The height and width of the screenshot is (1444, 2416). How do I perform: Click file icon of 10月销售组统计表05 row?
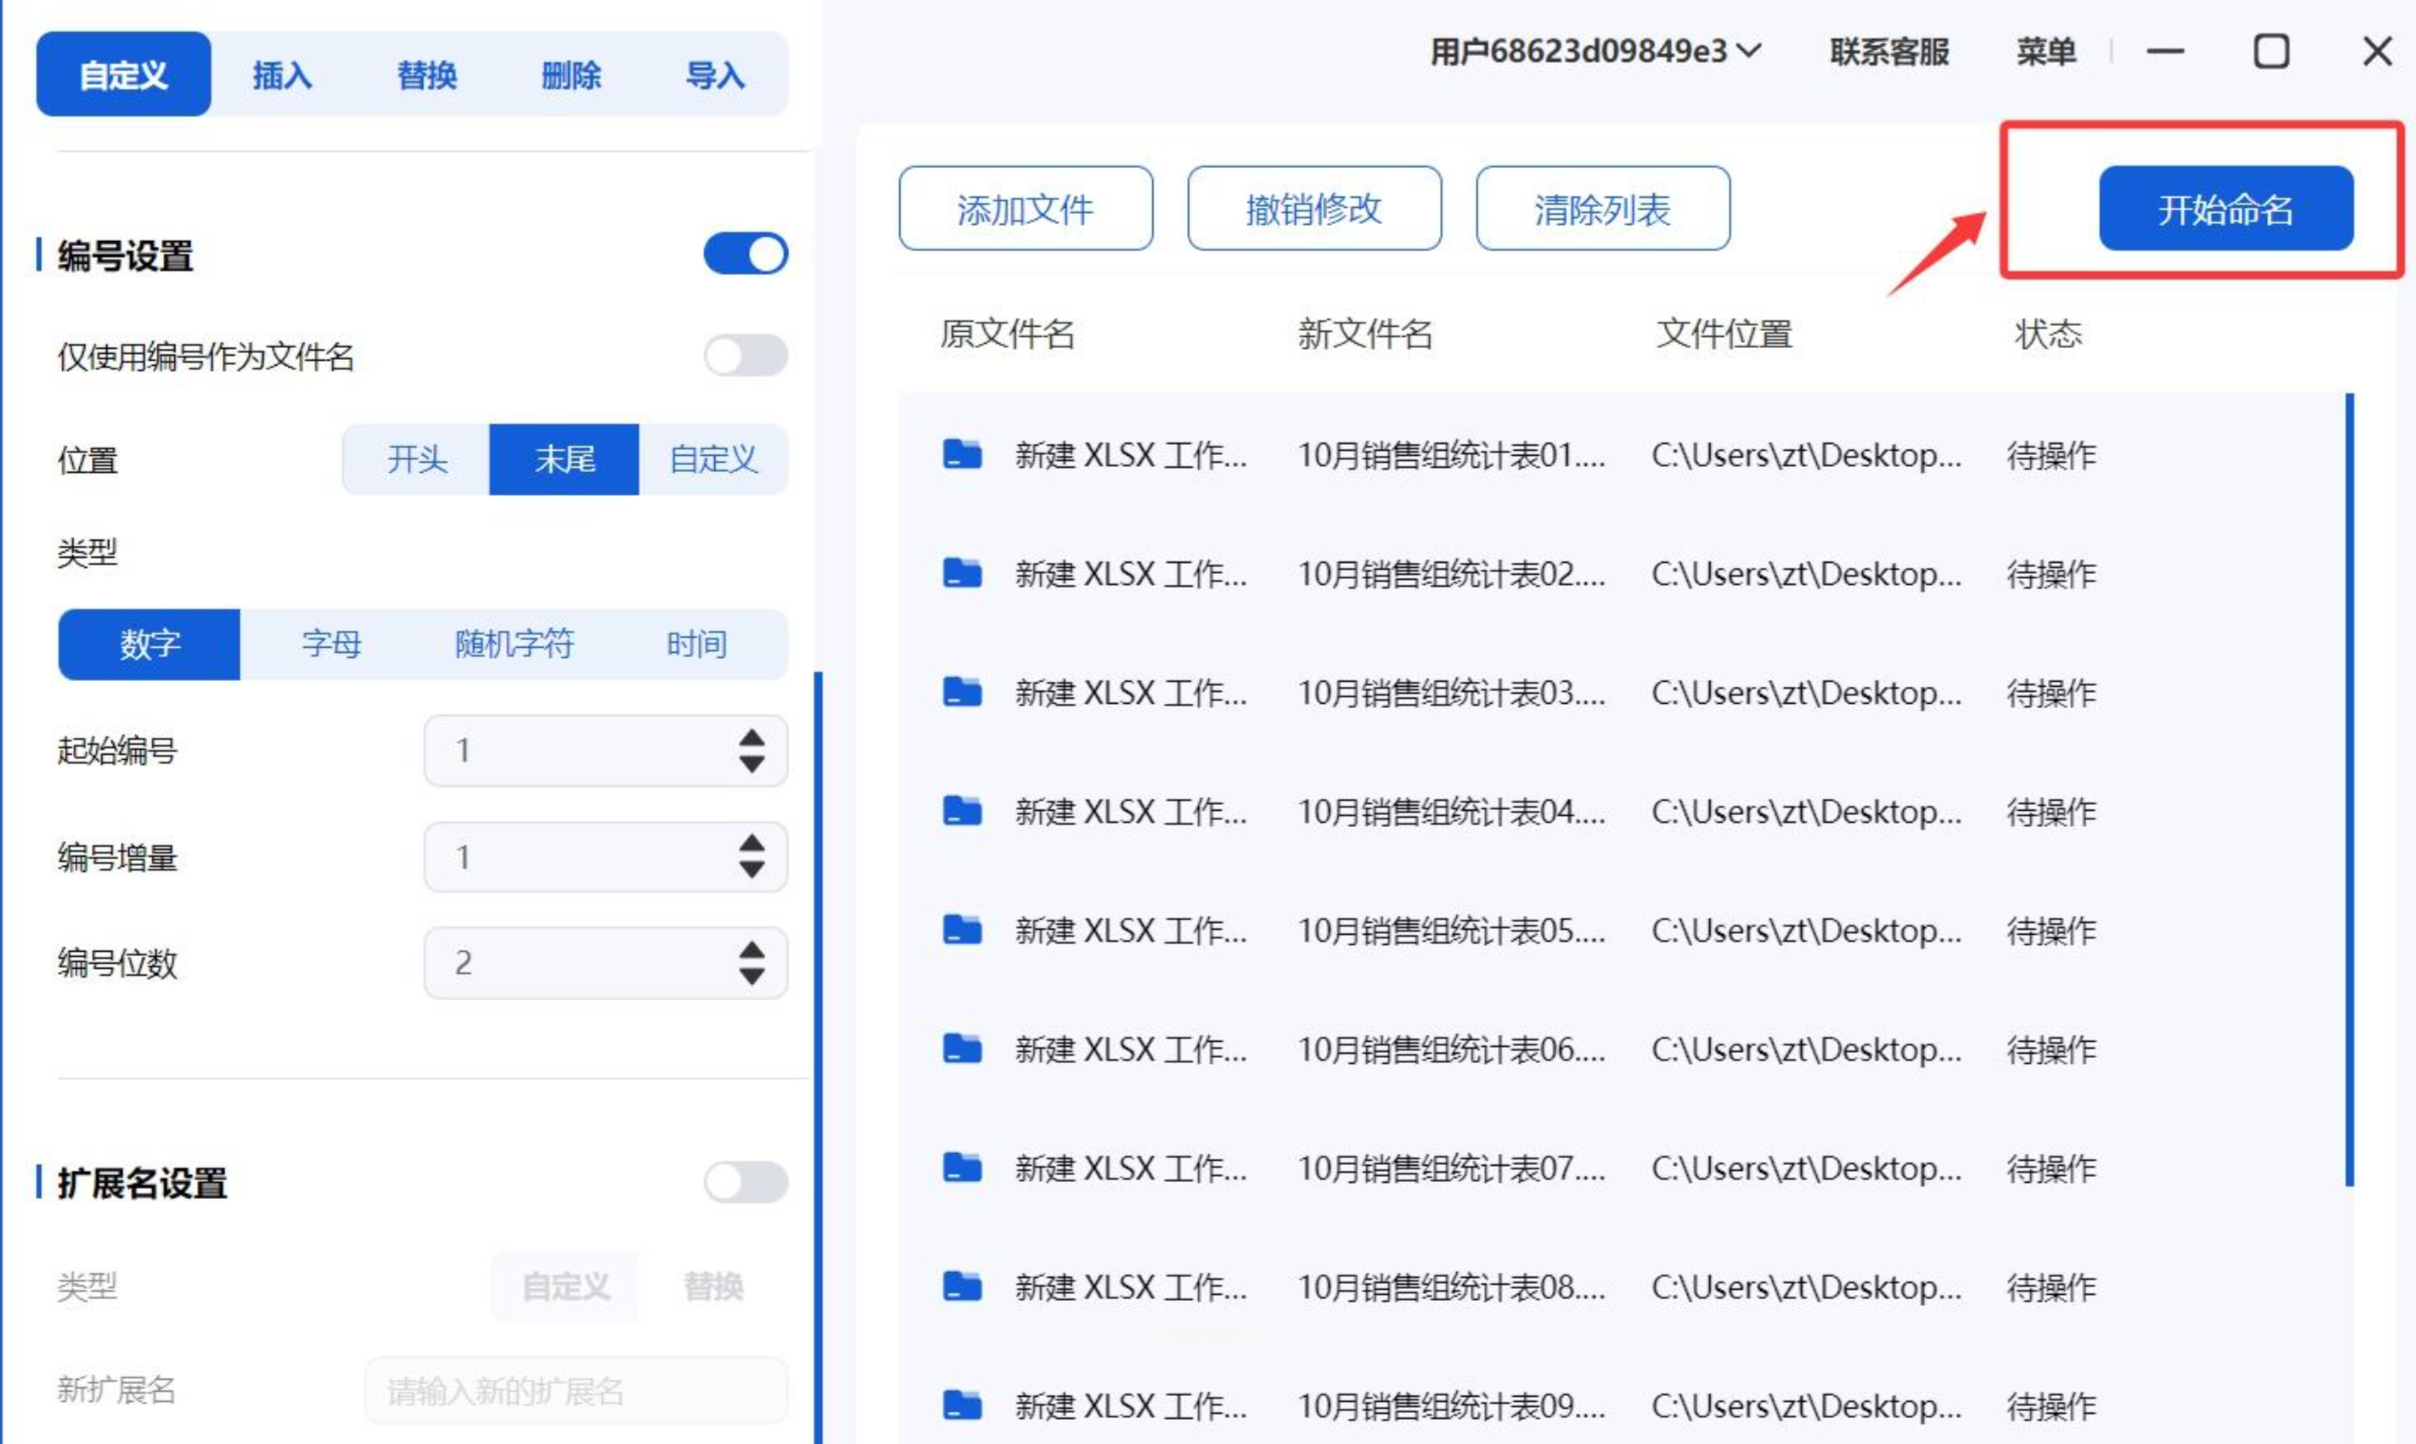(962, 930)
